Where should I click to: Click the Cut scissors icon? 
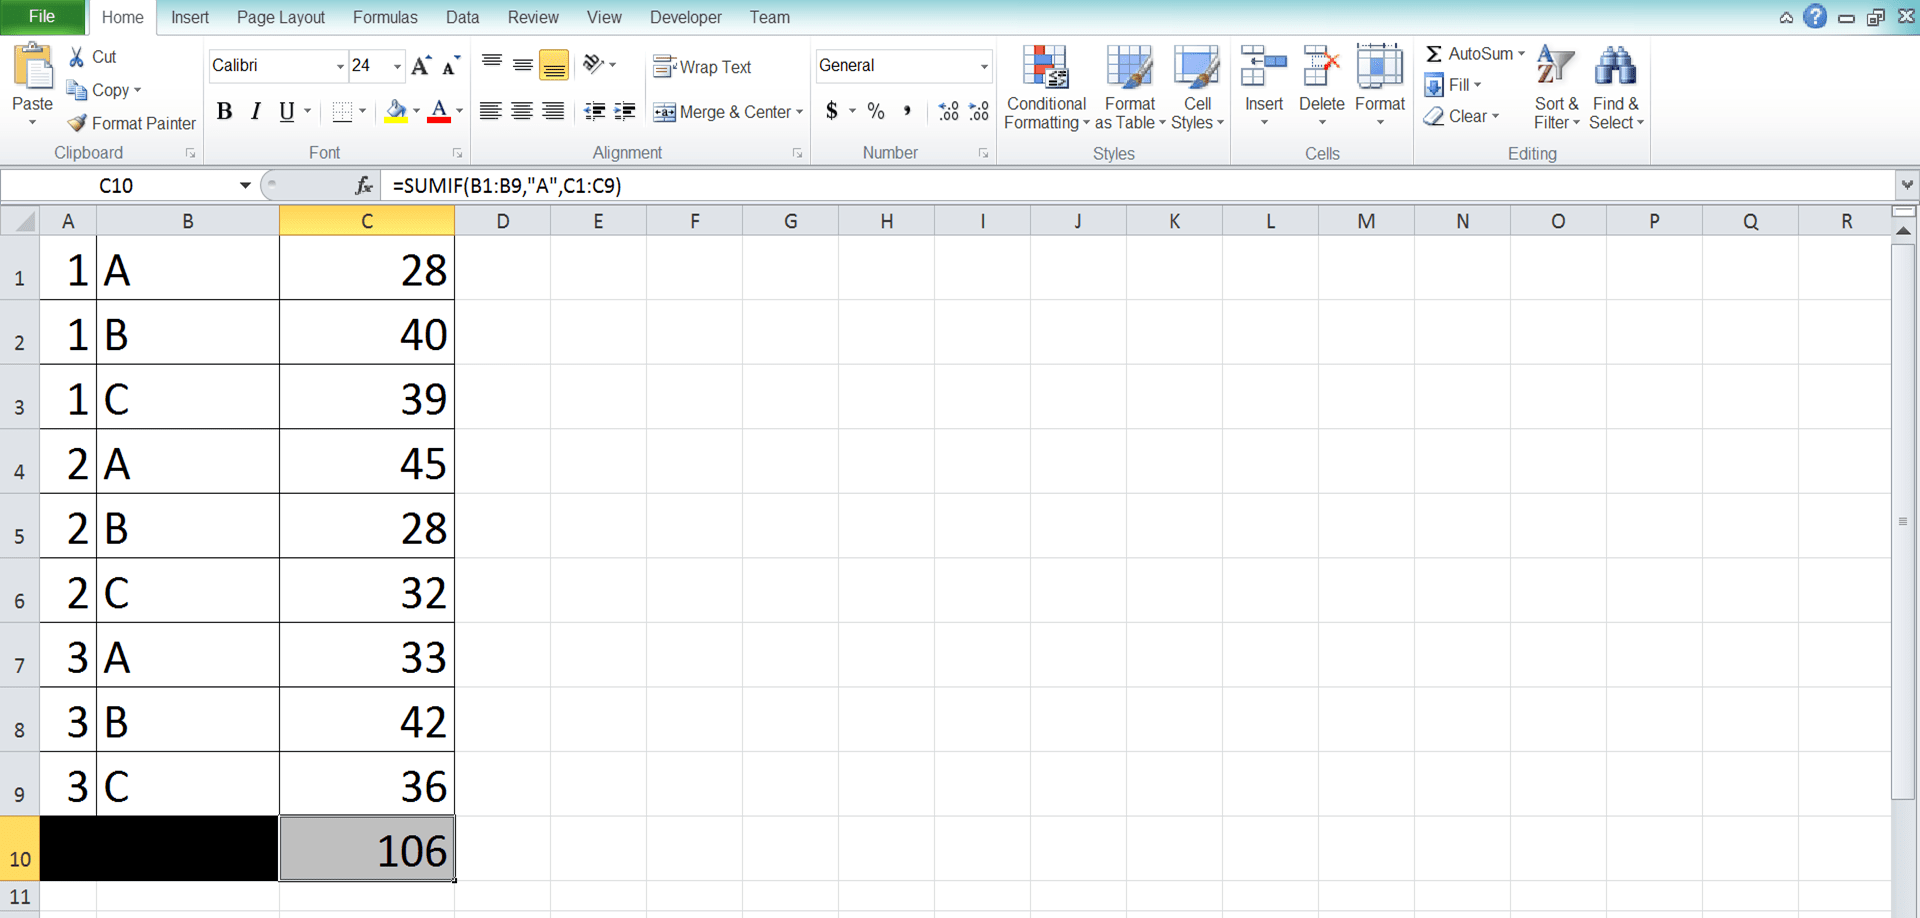click(77, 57)
